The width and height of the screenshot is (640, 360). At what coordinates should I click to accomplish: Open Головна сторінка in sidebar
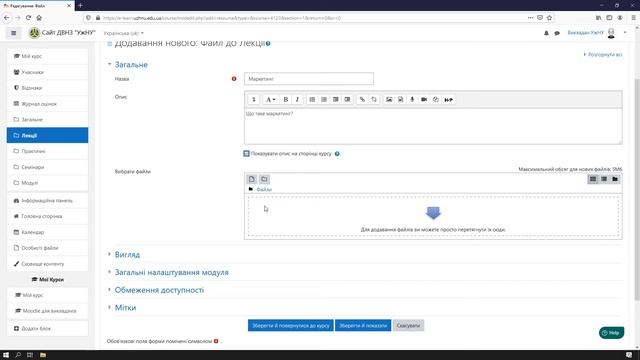[x=47, y=216]
